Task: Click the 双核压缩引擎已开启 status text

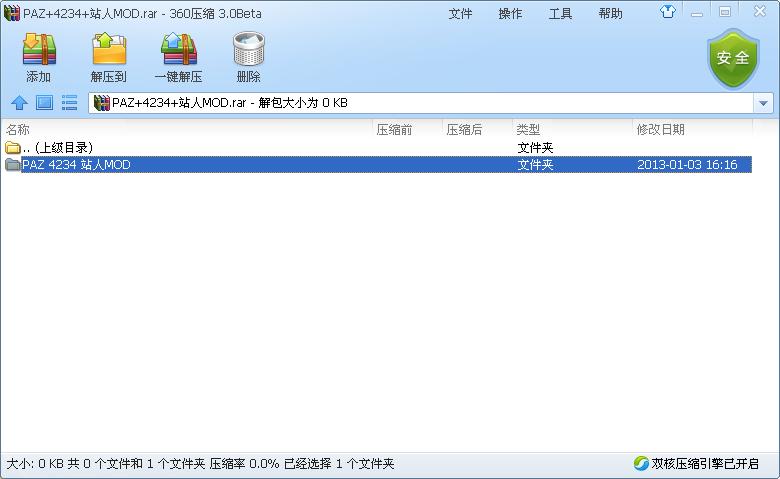Action: pyautogui.click(x=705, y=464)
